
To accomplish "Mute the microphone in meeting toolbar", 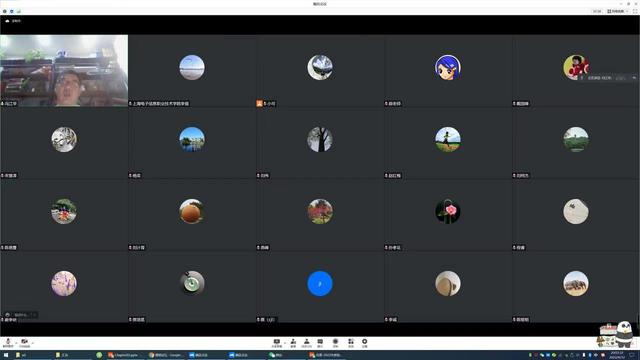I will (8, 342).
